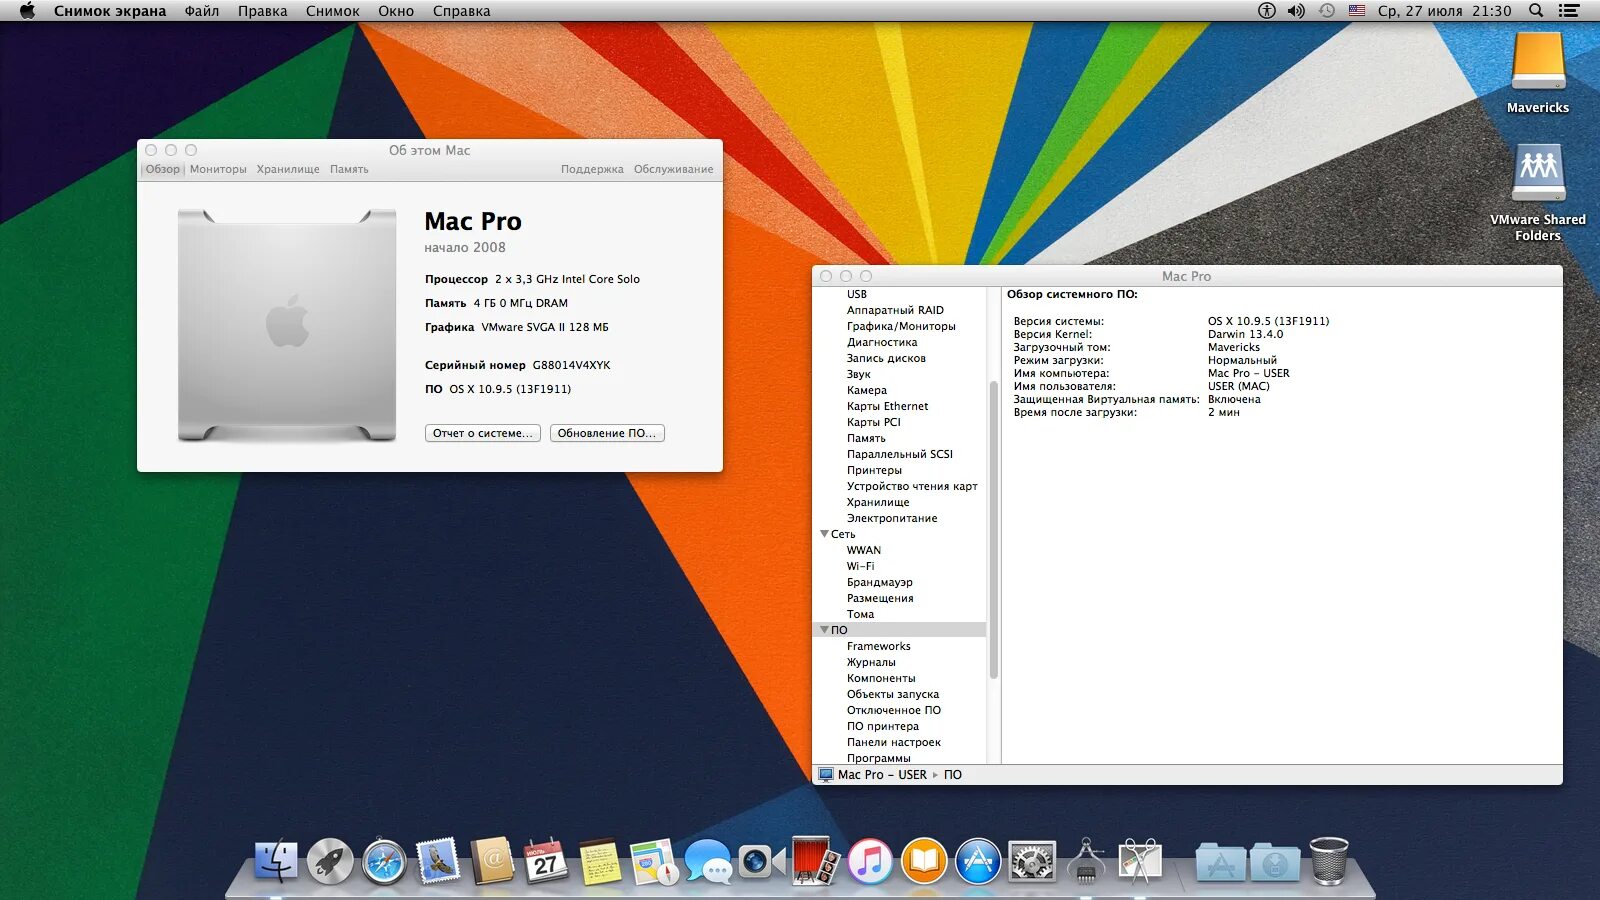Select Объекты запуска in sidebar

click(x=893, y=694)
